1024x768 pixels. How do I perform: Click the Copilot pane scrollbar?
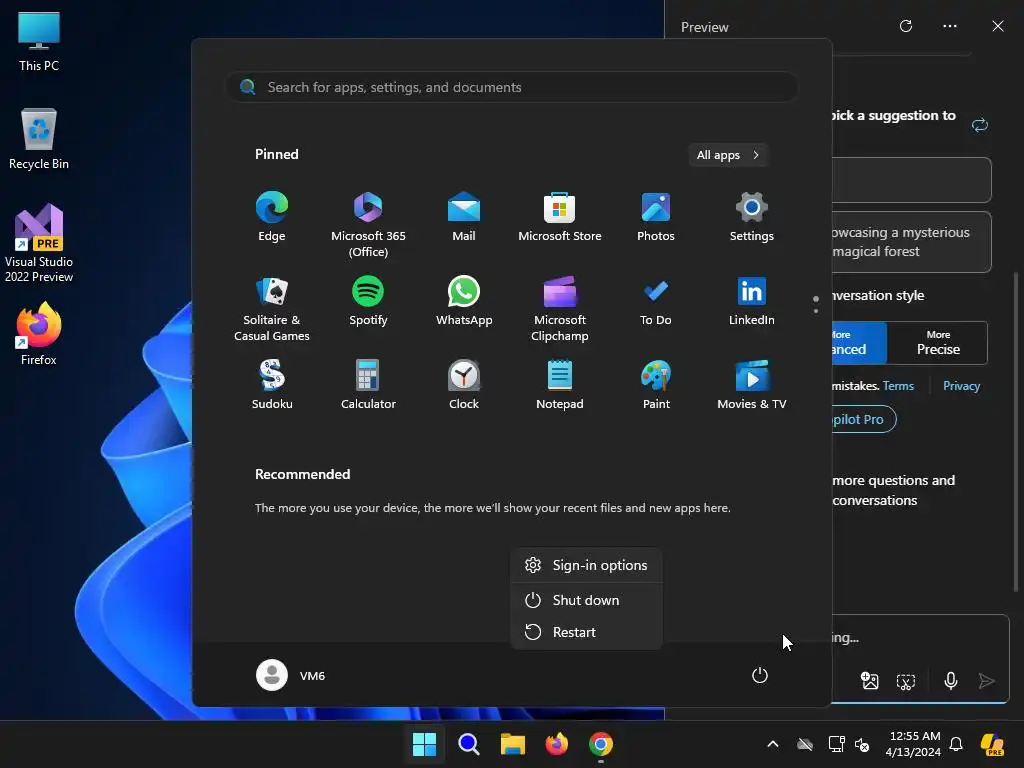(x=1016, y=432)
